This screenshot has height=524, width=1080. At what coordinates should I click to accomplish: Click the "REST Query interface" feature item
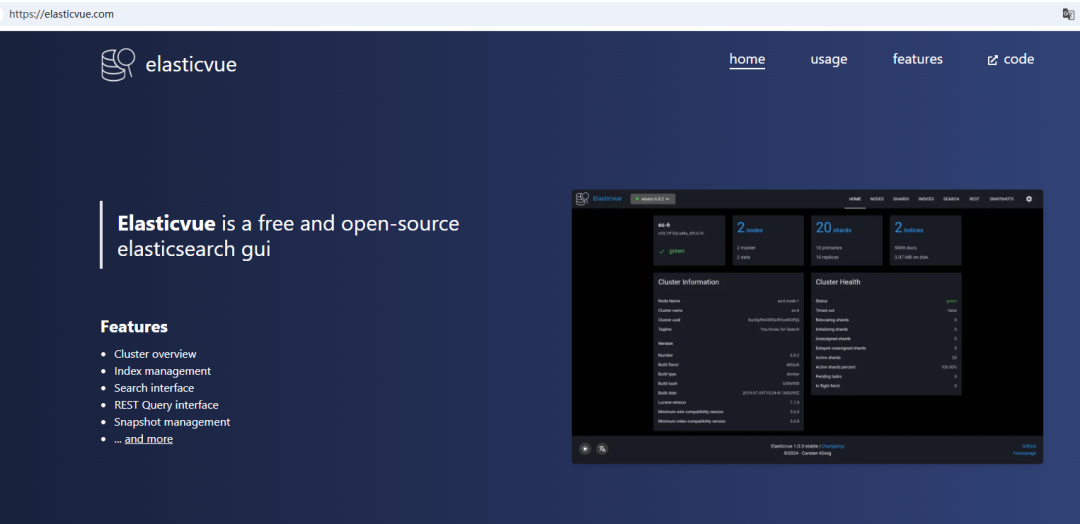(x=167, y=406)
